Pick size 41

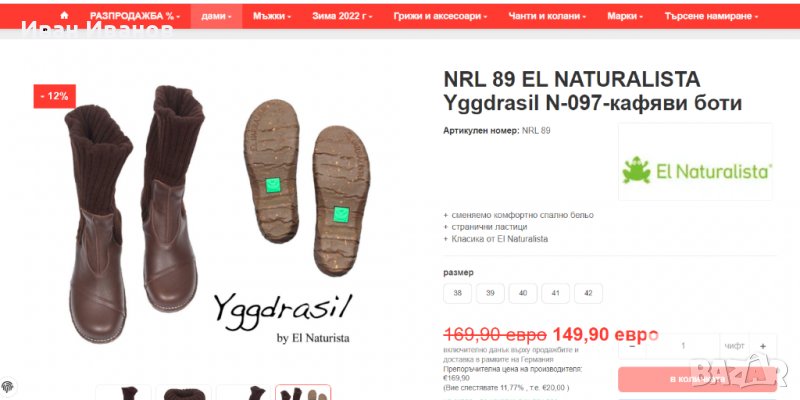(556, 293)
